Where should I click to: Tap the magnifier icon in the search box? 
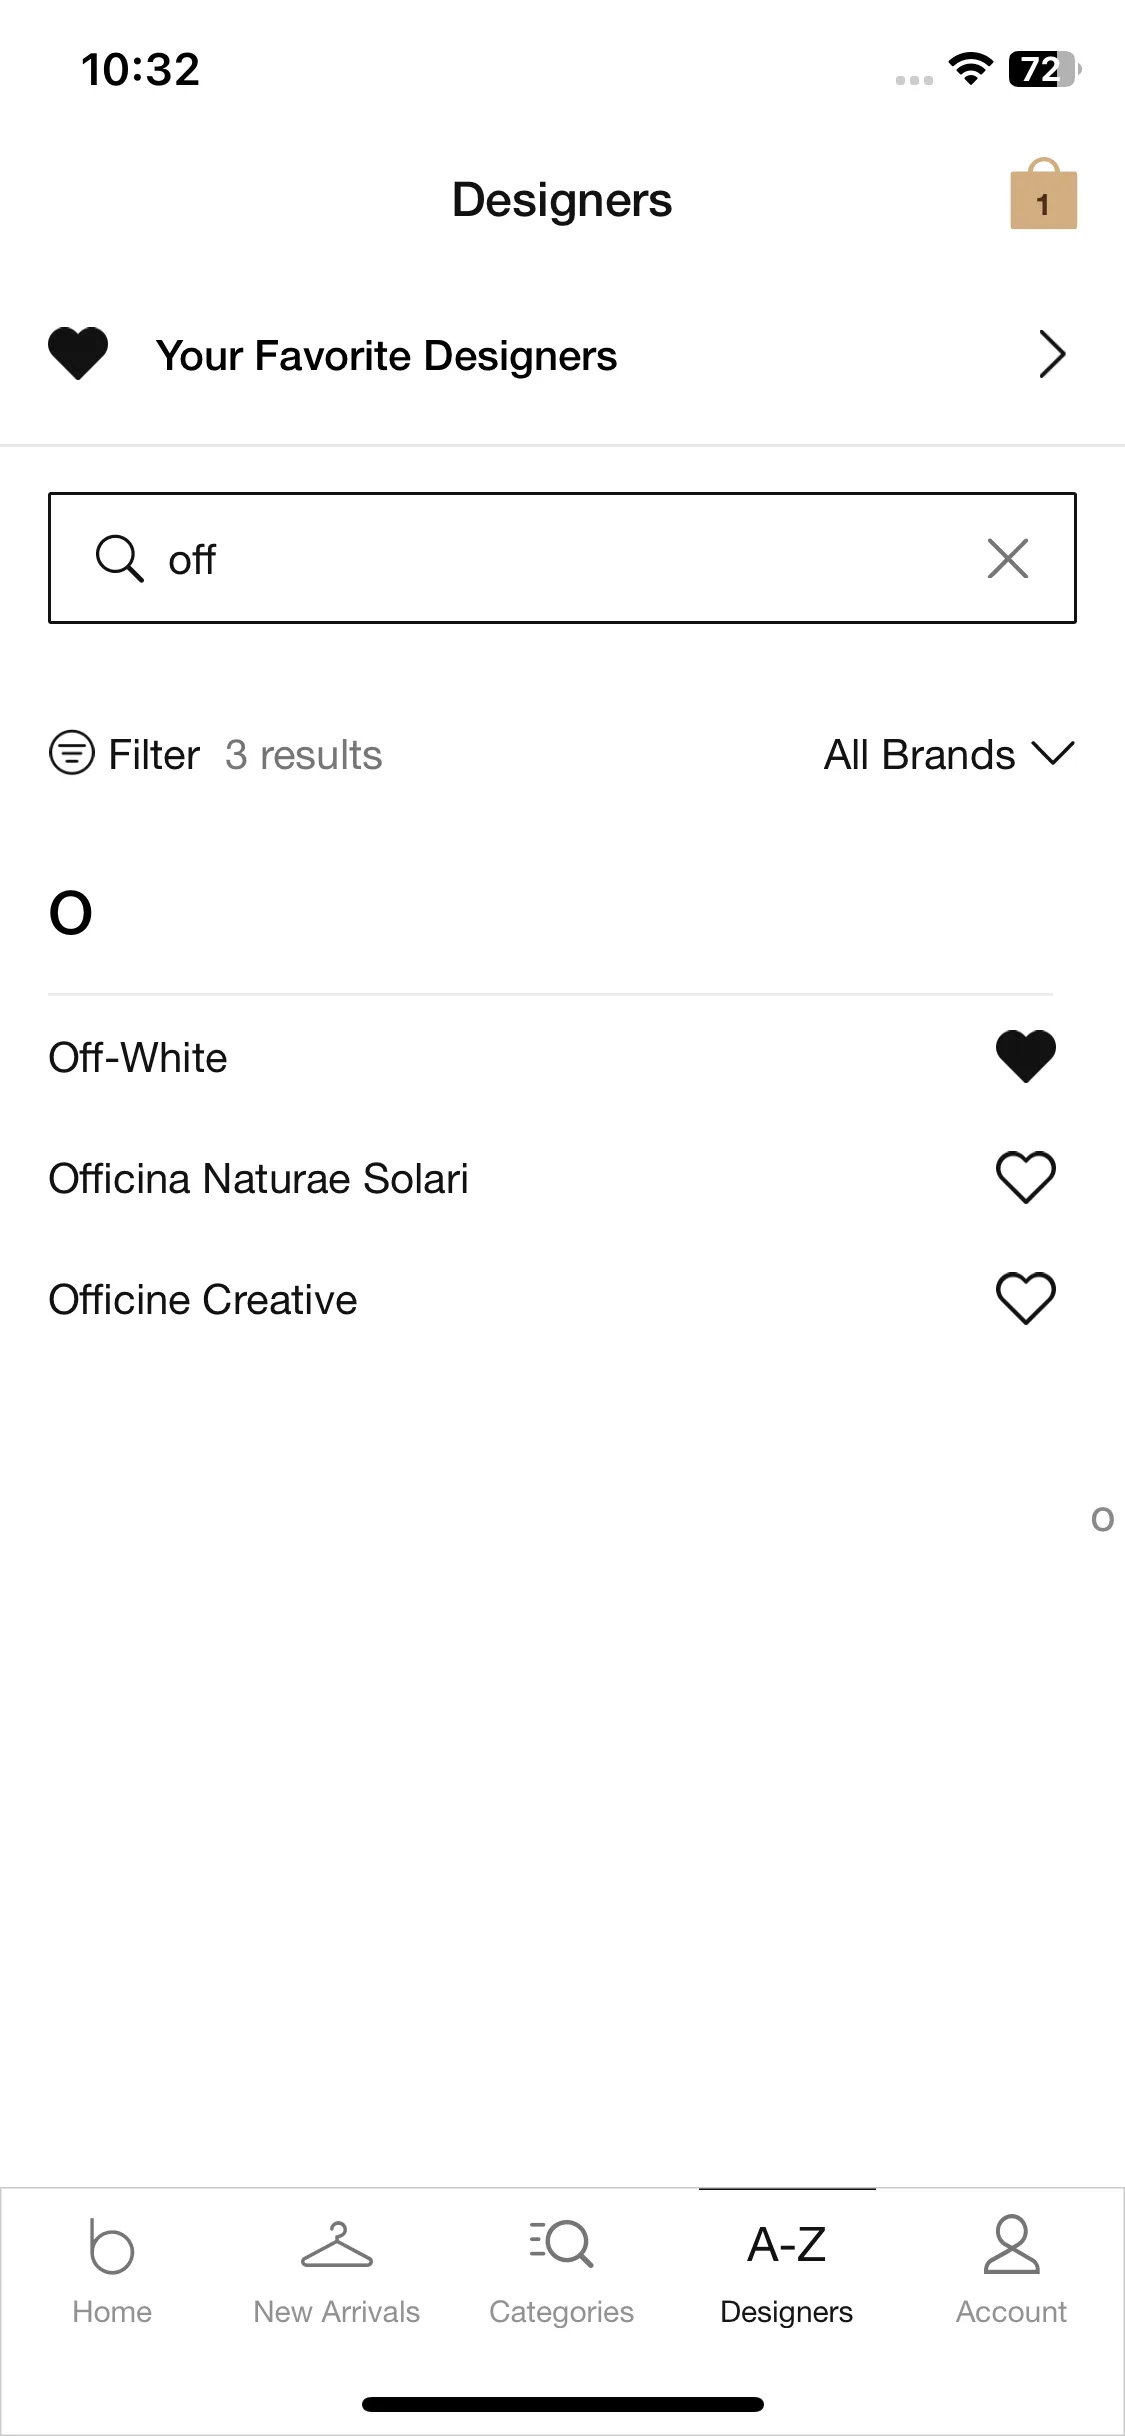point(119,558)
